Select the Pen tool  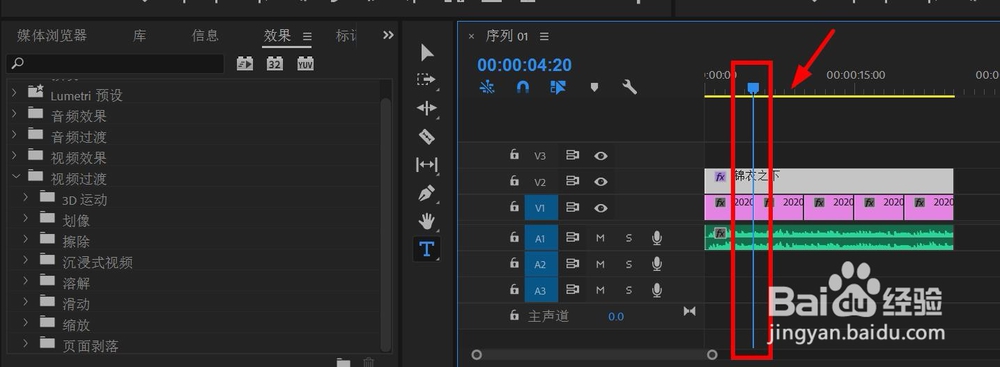(x=427, y=193)
